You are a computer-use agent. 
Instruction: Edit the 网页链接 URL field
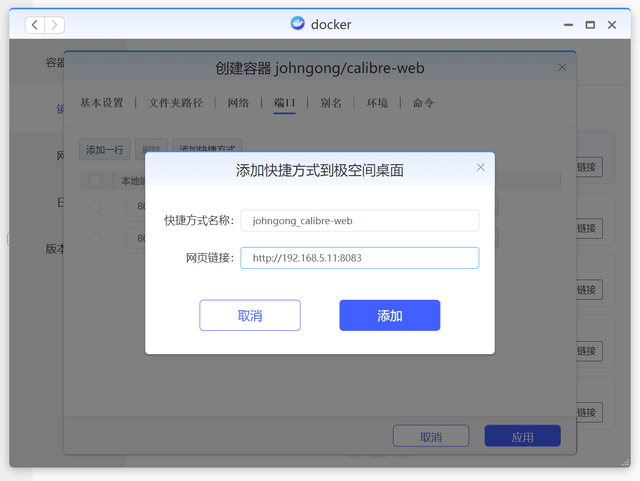(x=360, y=258)
